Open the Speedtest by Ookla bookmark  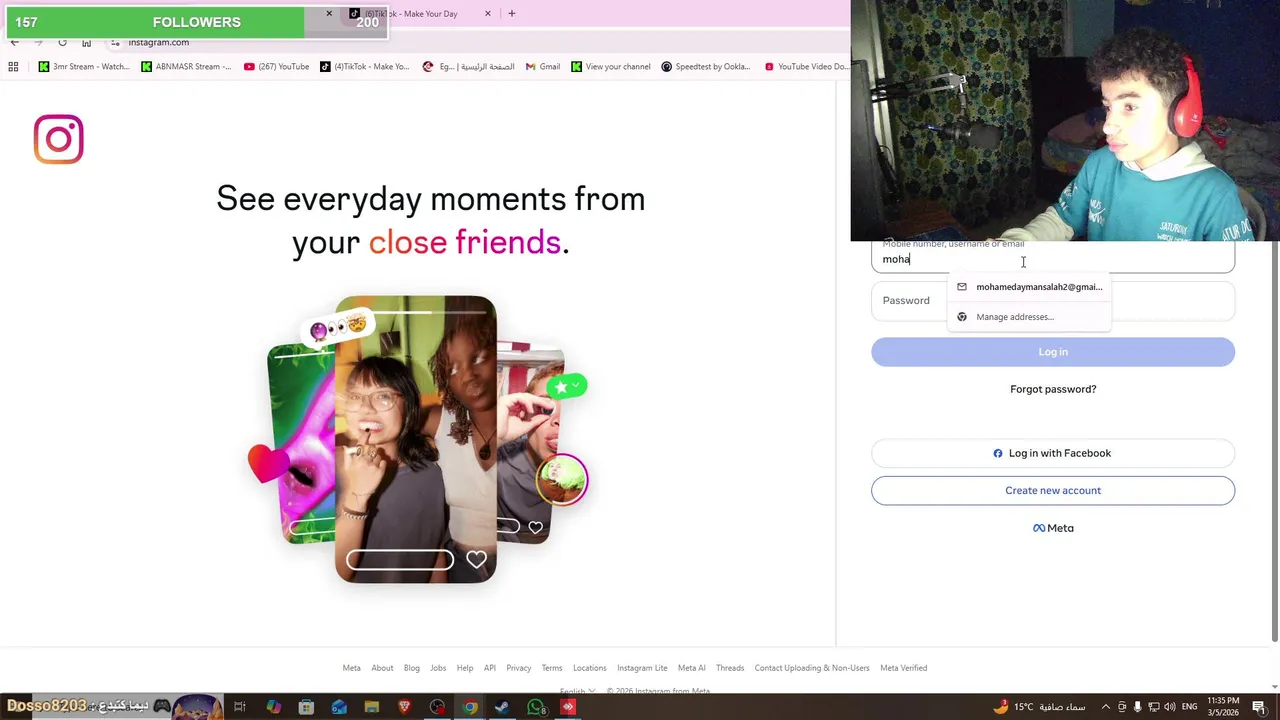(x=705, y=67)
